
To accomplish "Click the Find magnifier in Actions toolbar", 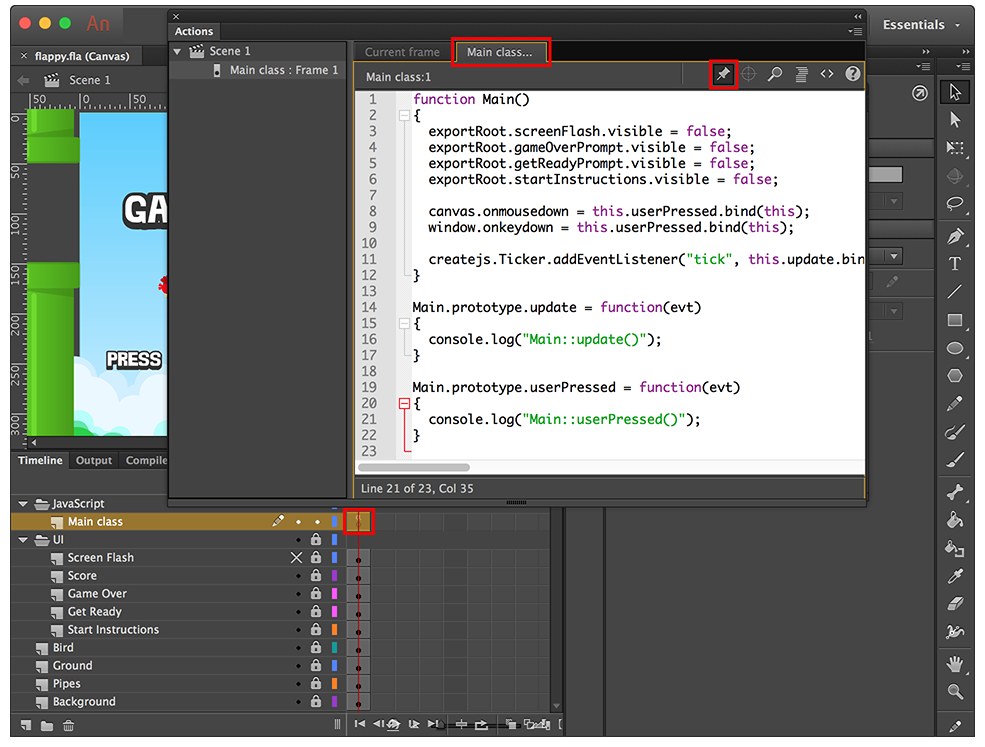I will [x=775, y=74].
